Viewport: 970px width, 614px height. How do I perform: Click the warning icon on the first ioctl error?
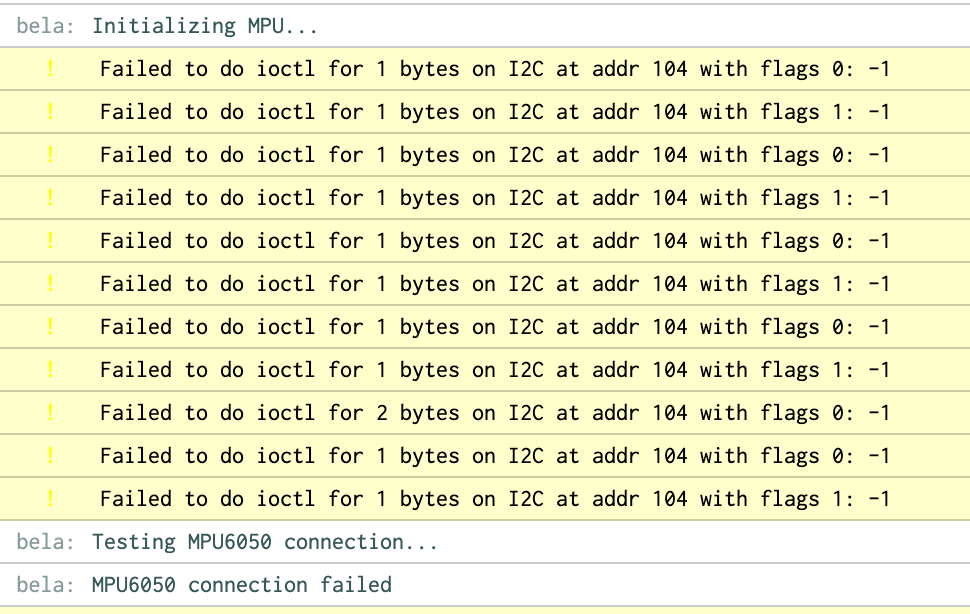tap(50, 69)
